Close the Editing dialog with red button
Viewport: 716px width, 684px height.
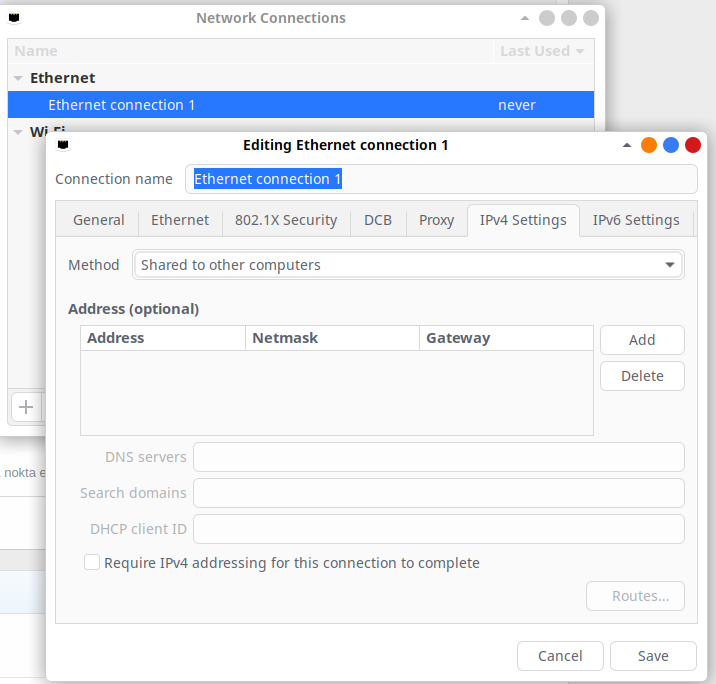pyautogui.click(x=693, y=145)
